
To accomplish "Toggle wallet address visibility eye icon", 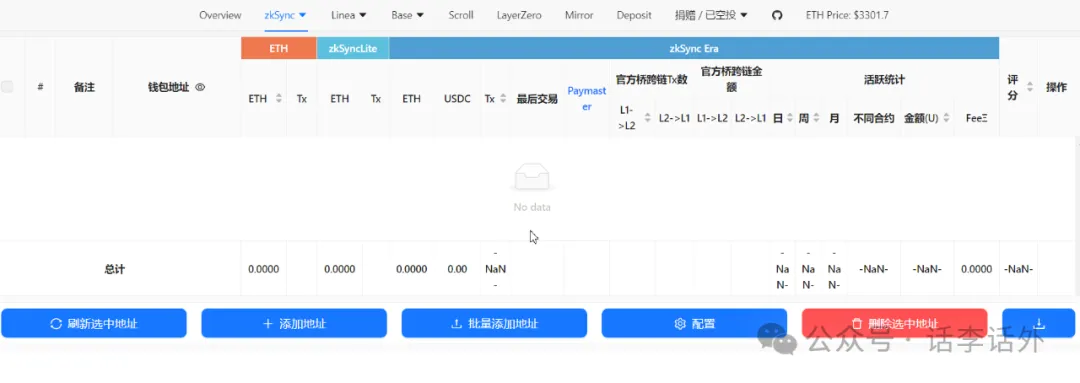I will tap(200, 87).
